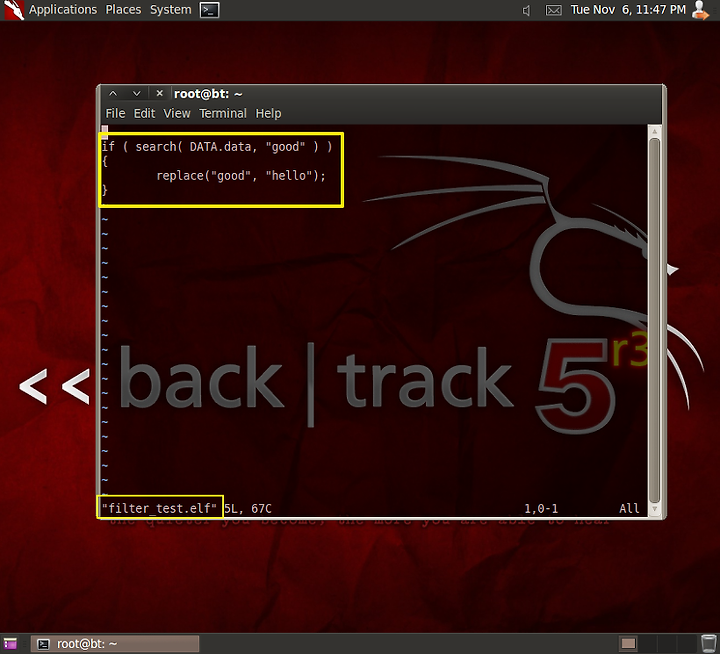Click the filter_test.elf filename in status line
Viewport: 720px width, 654px height.
pos(159,508)
